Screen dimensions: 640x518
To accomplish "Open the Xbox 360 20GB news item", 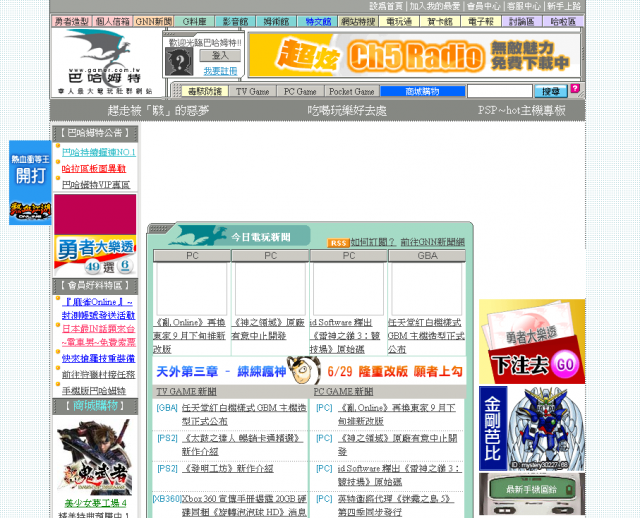I will pos(244,505).
